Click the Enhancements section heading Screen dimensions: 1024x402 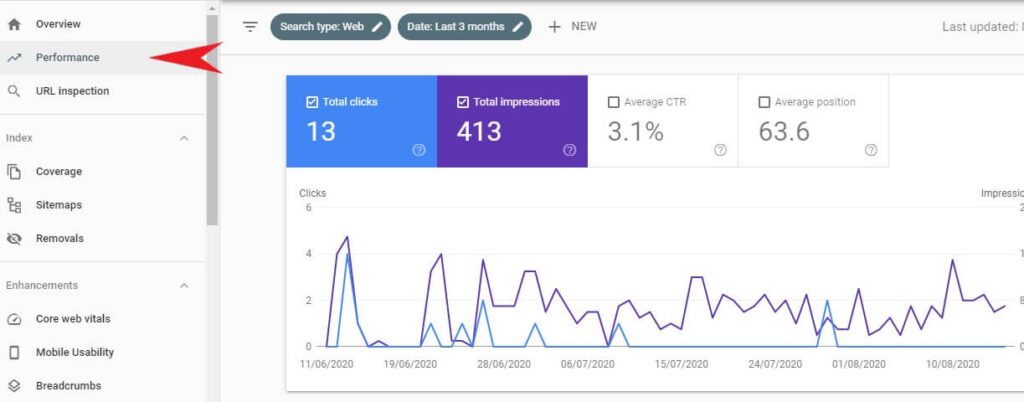point(42,286)
